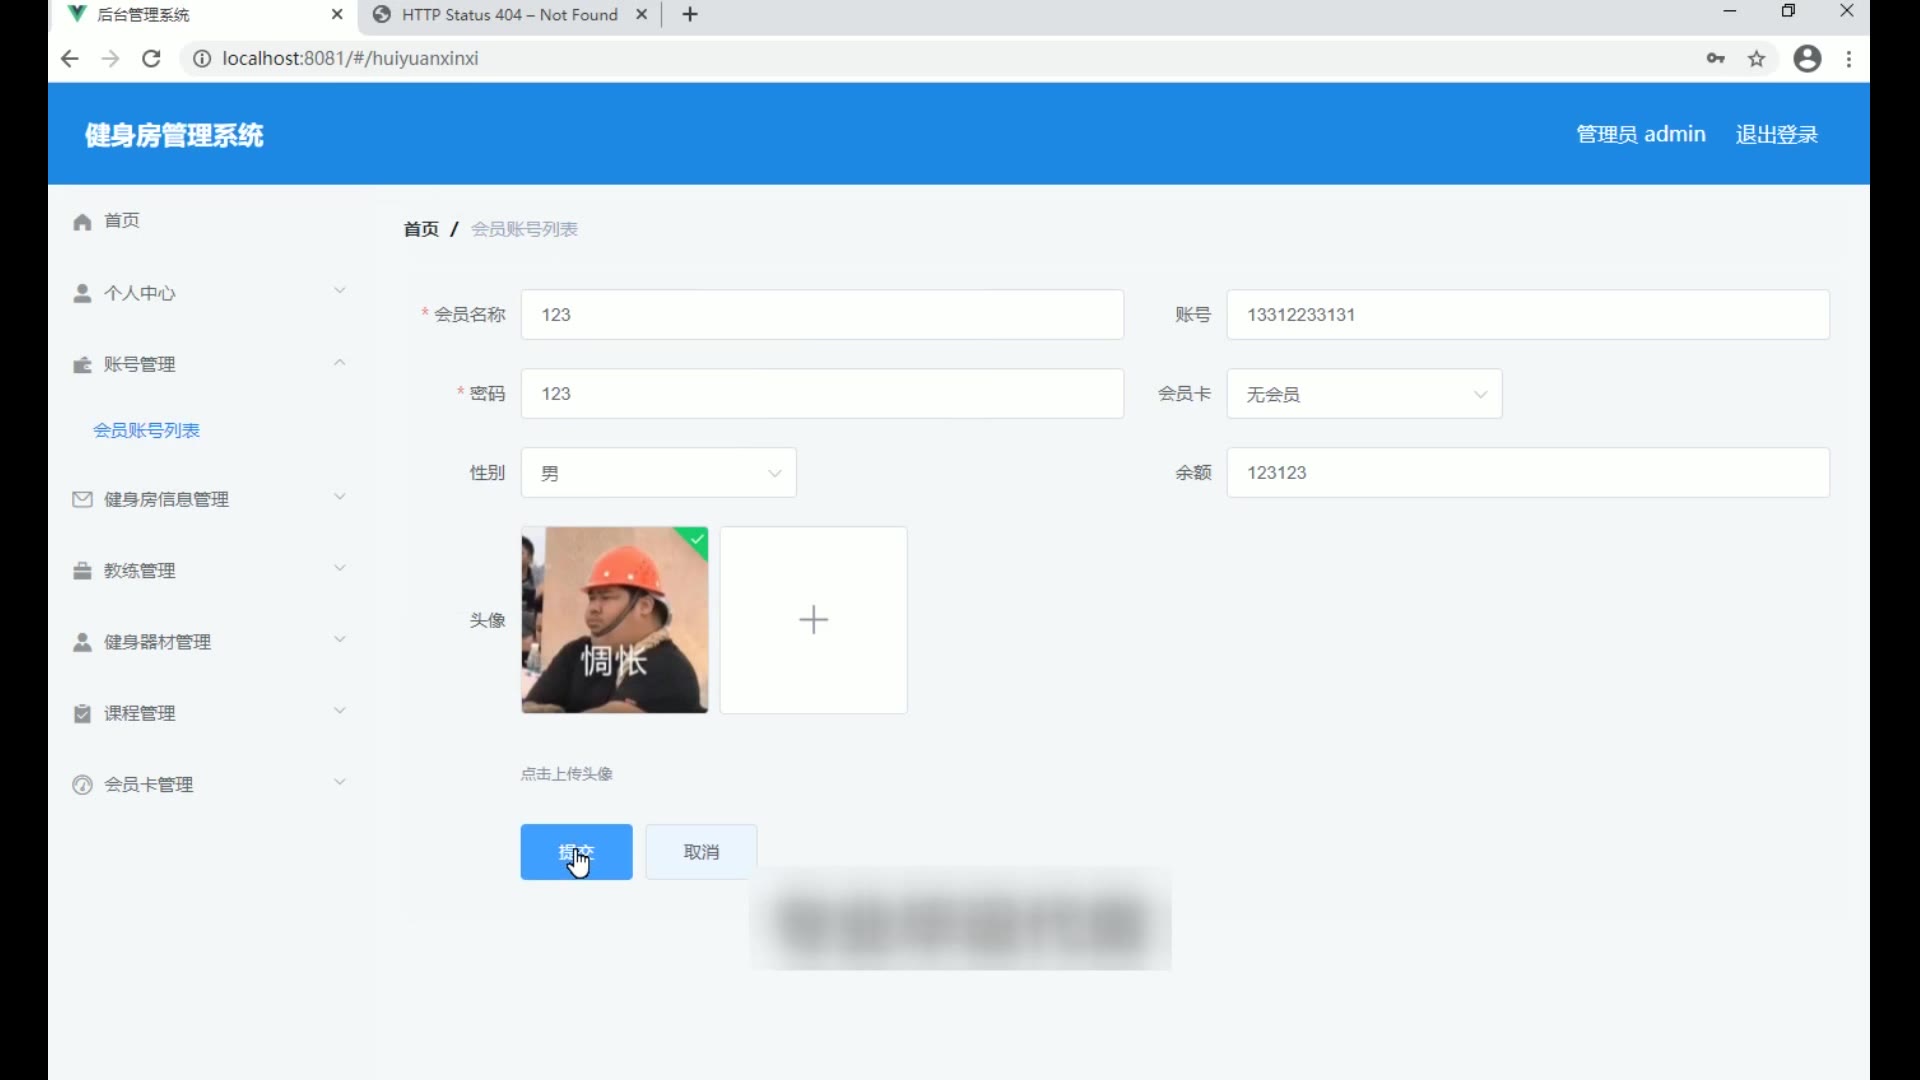The width and height of the screenshot is (1920, 1080).
Task: Open the 会员卡 dropdown showing 无会员
Action: [1364, 394]
